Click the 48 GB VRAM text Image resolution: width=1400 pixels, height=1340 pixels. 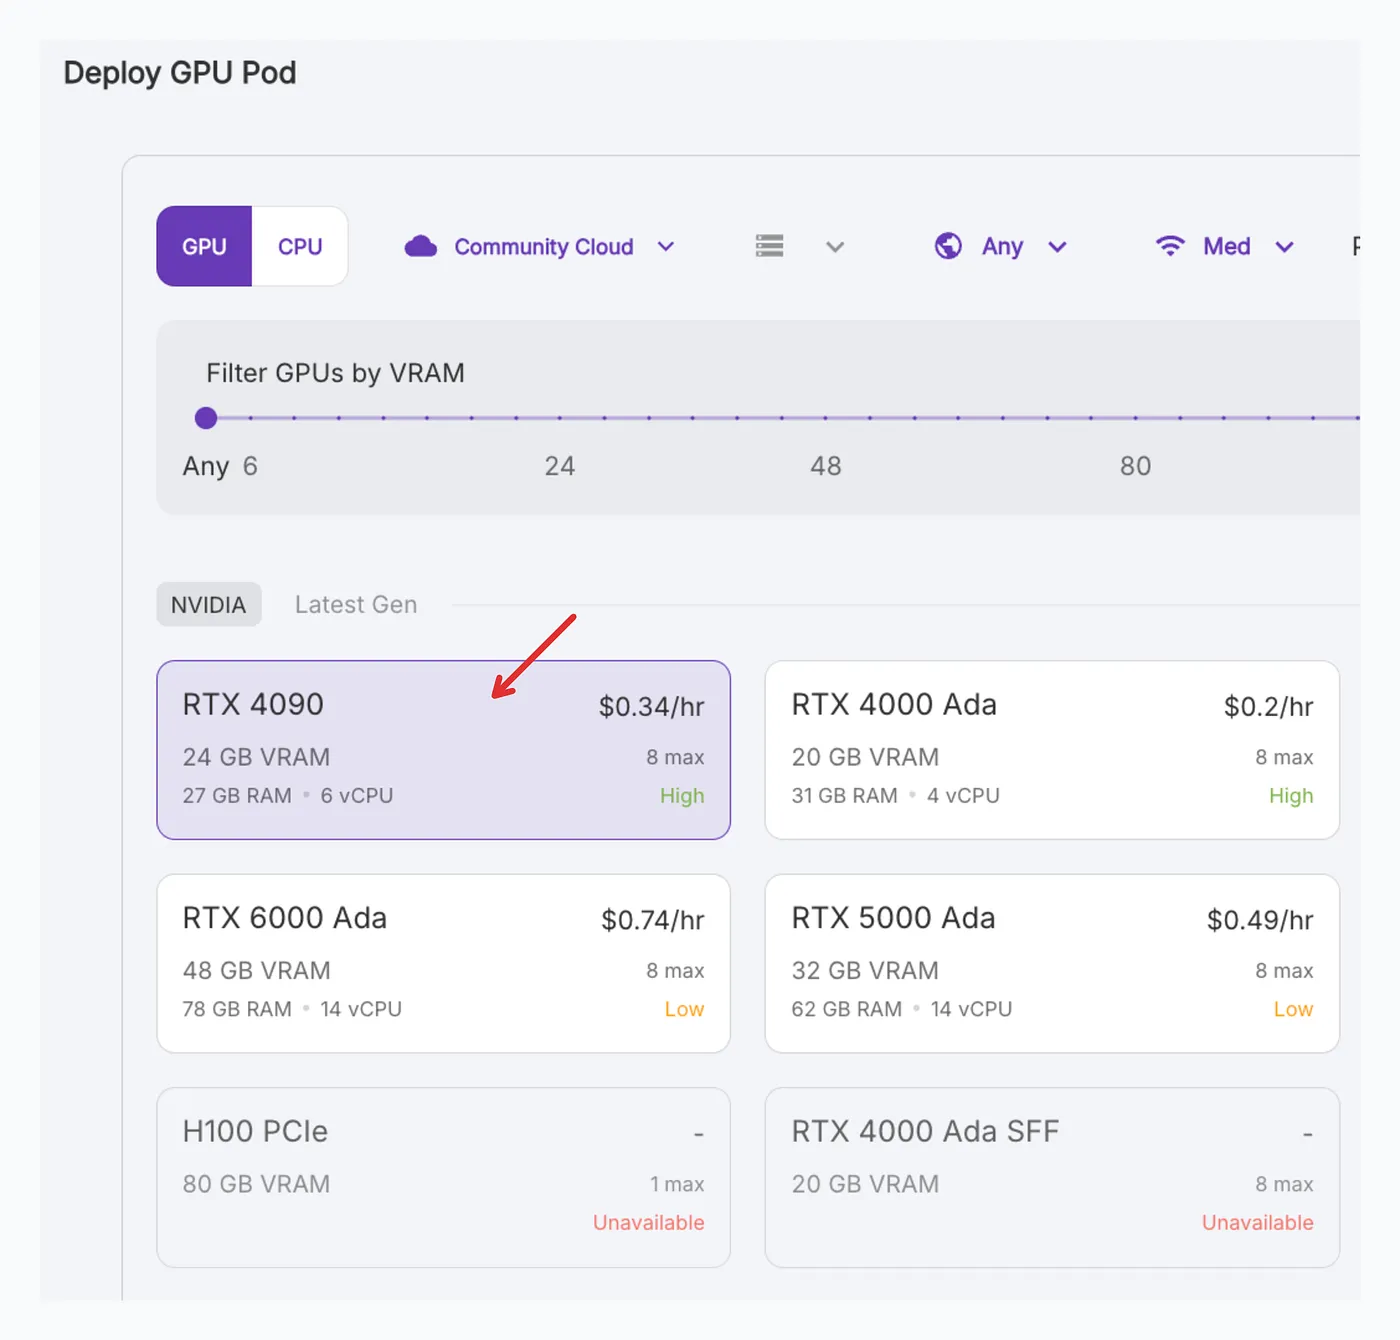(256, 971)
